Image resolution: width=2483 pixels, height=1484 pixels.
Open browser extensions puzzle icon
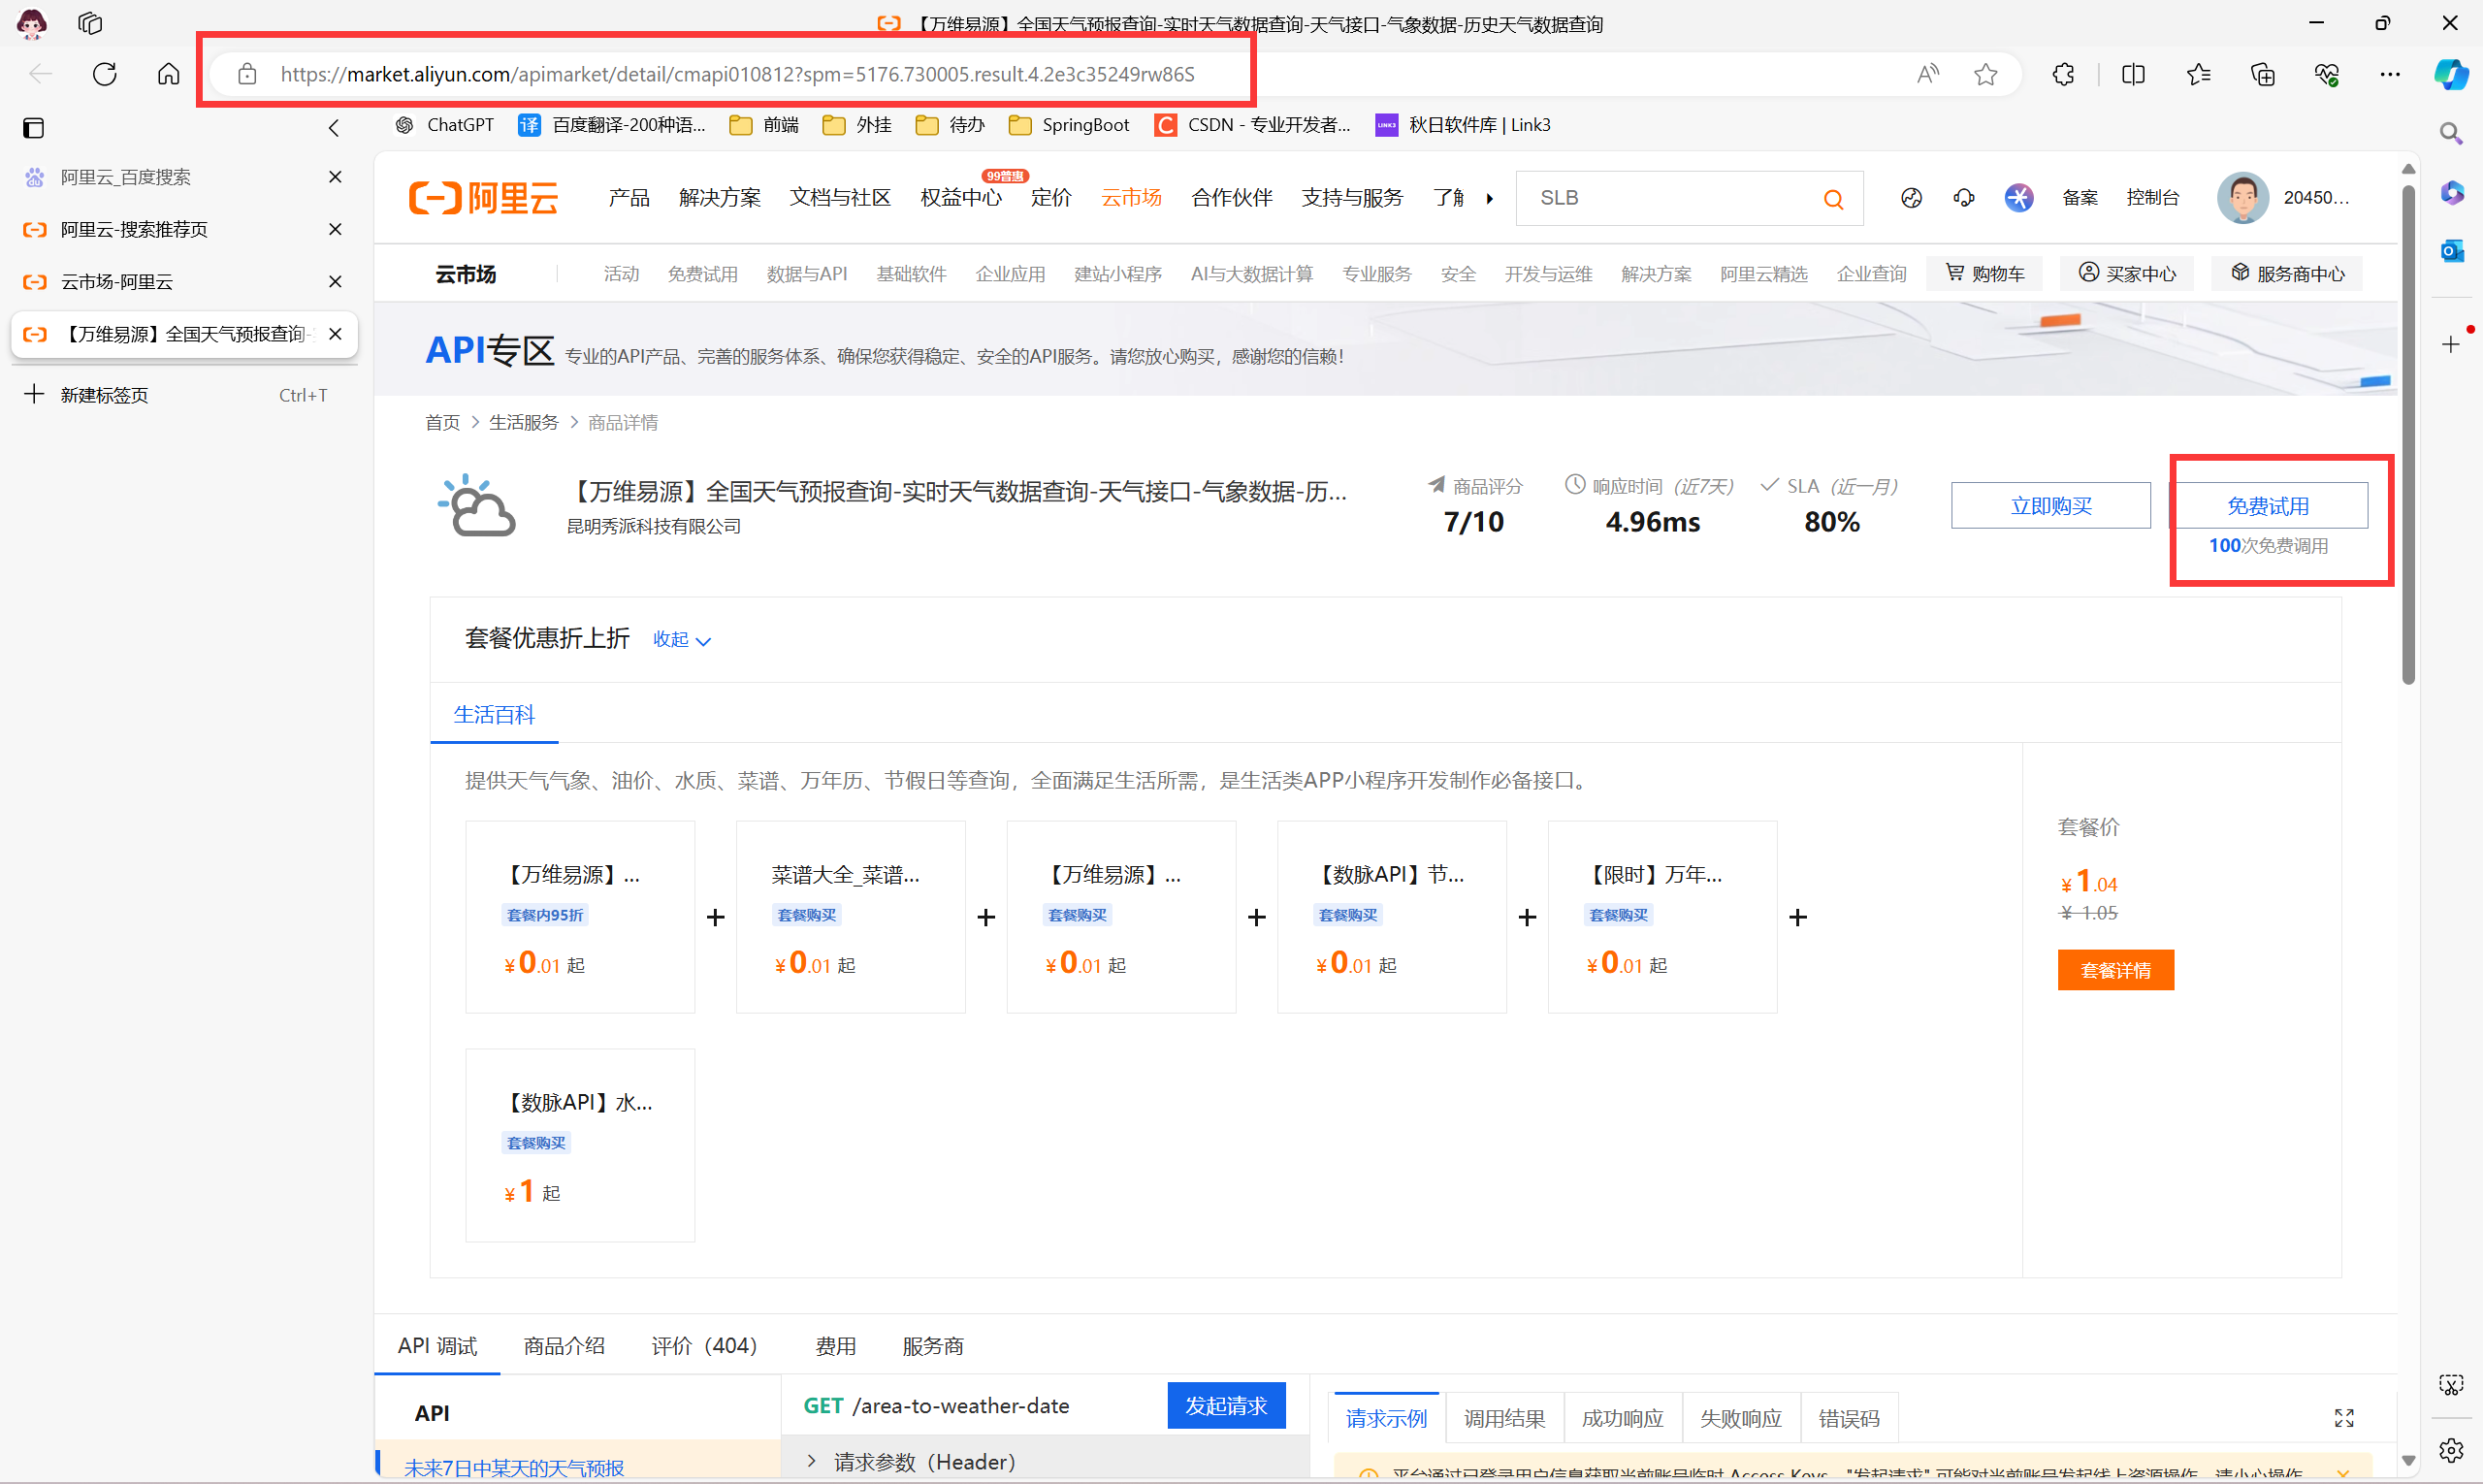(2063, 74)
